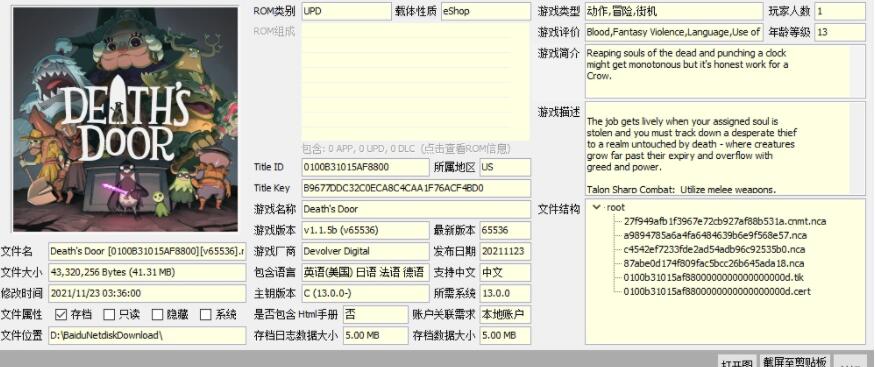Viewport: 875px width, 367px height.
Task: Click the 发布日期 field 20211123
Action: click(x=505, y=251)
